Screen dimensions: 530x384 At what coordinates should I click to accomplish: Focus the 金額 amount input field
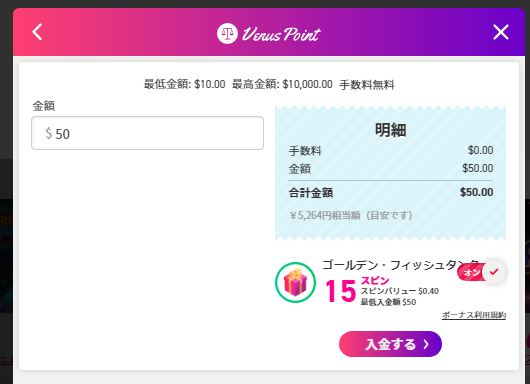click(x=147, y=133)
